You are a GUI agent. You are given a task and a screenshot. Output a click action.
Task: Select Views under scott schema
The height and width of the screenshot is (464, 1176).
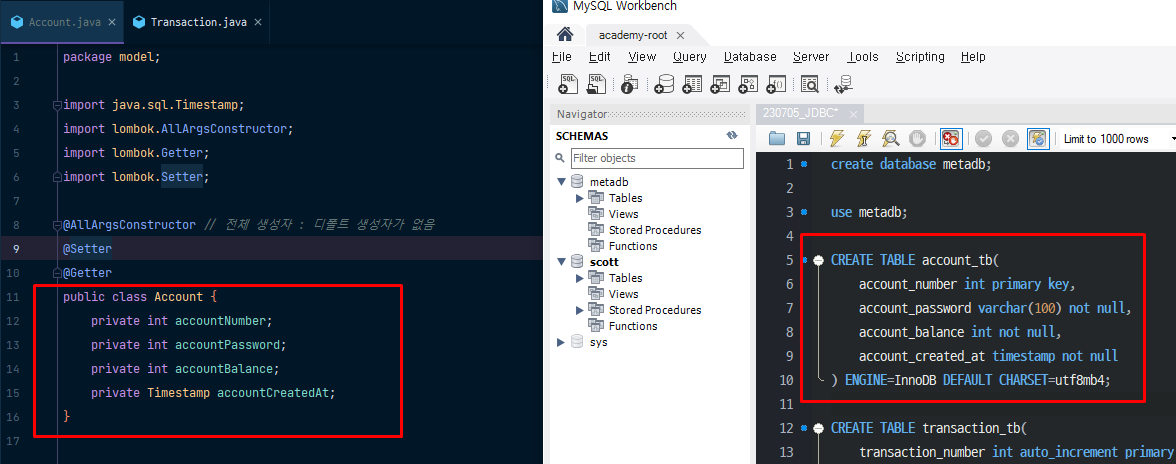(623, 294)
